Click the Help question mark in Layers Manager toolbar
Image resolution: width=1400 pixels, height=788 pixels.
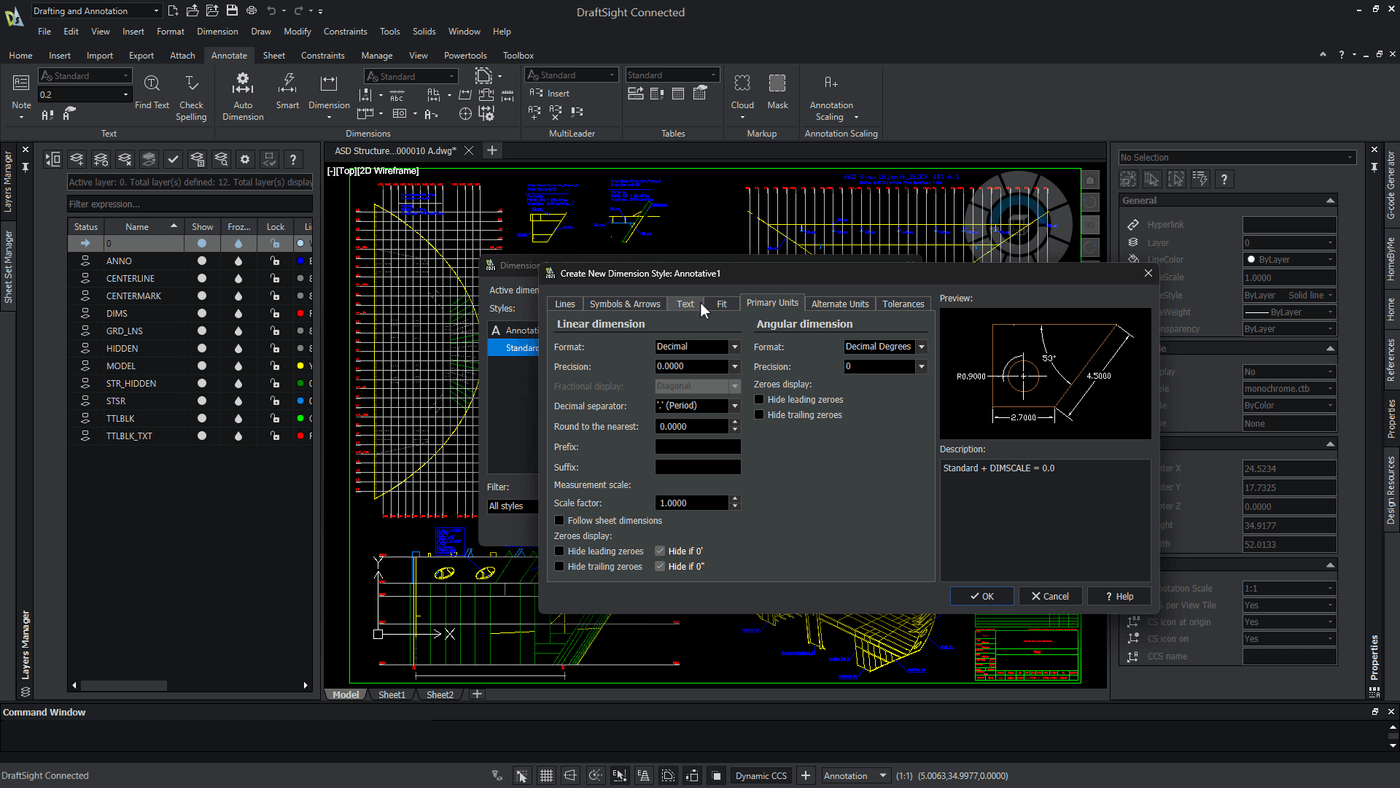293,158
